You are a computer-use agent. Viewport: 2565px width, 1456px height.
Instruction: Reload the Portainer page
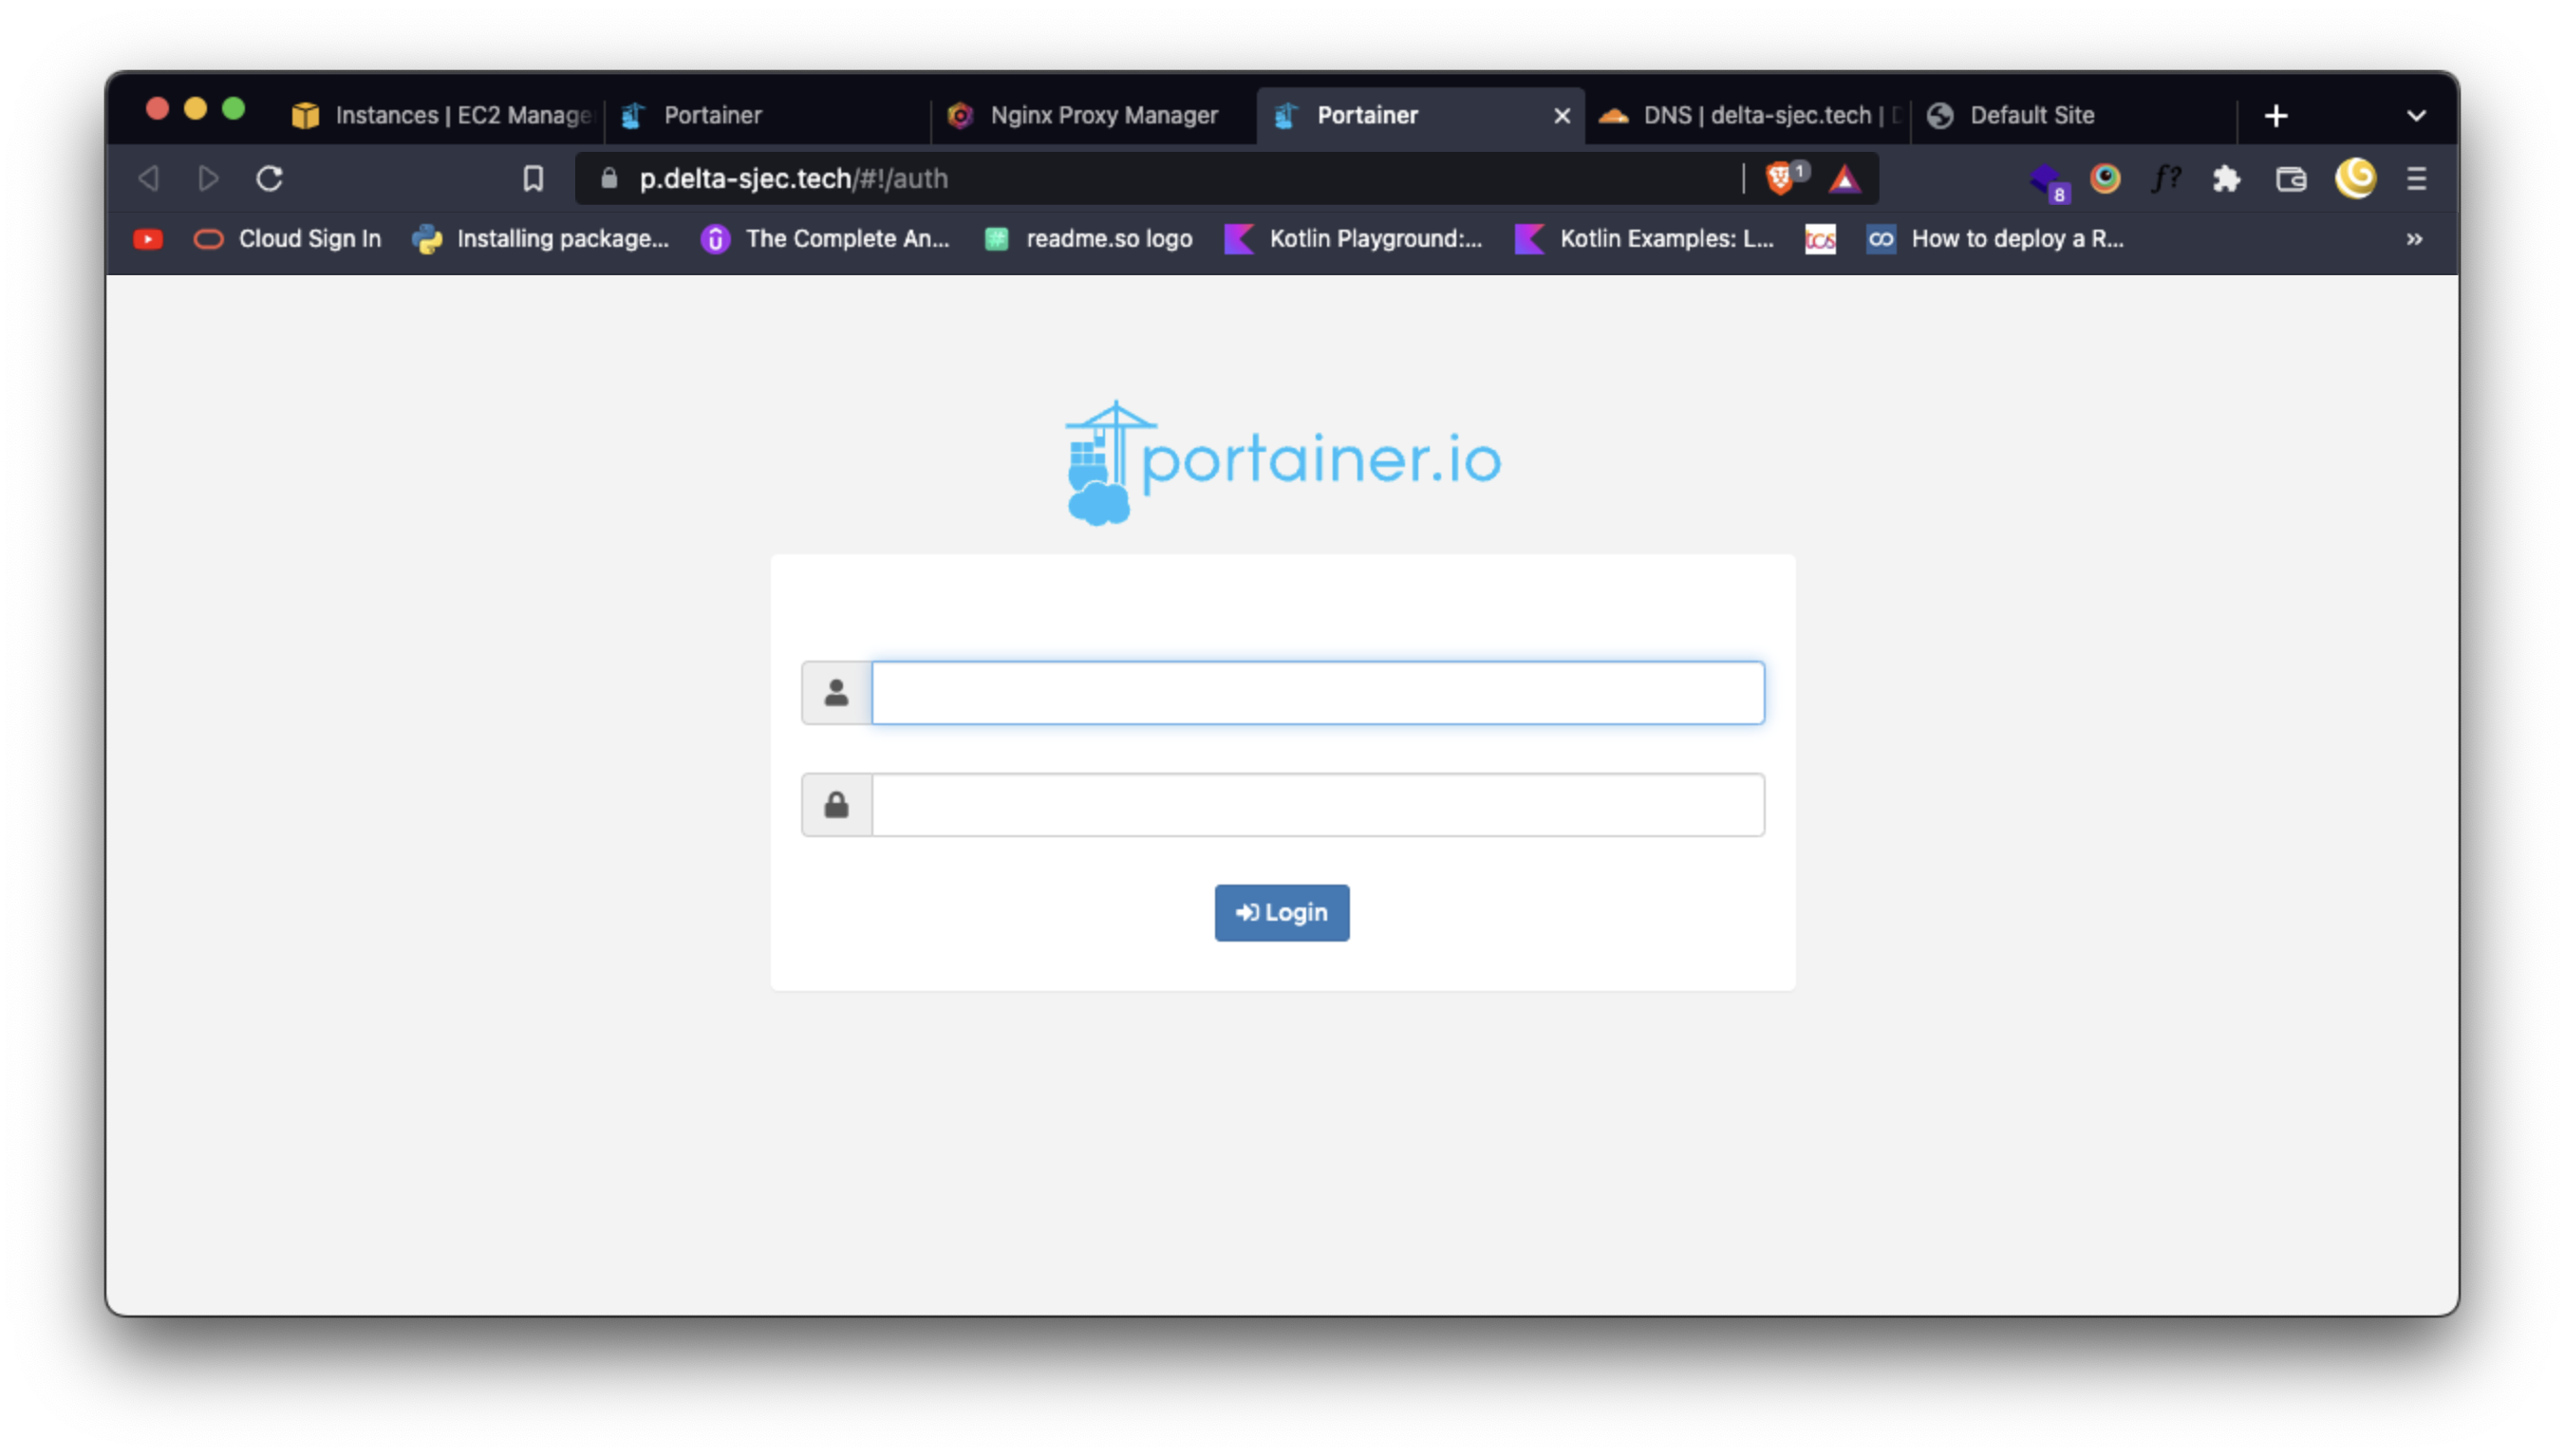click(x=269, y=179)
